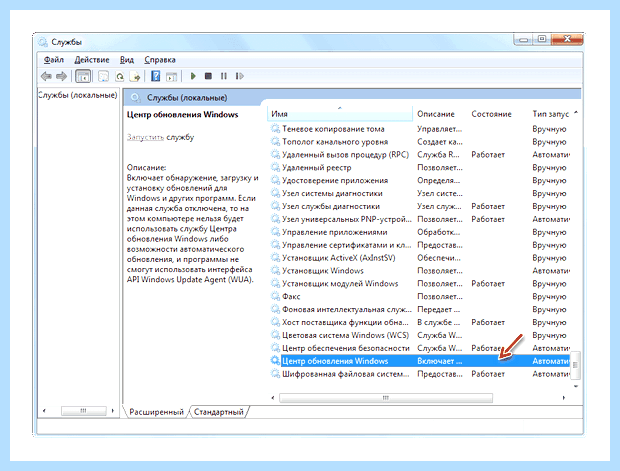Select the Центр обеспечения безопасности service
620x471 pixels.
[346, 348]
